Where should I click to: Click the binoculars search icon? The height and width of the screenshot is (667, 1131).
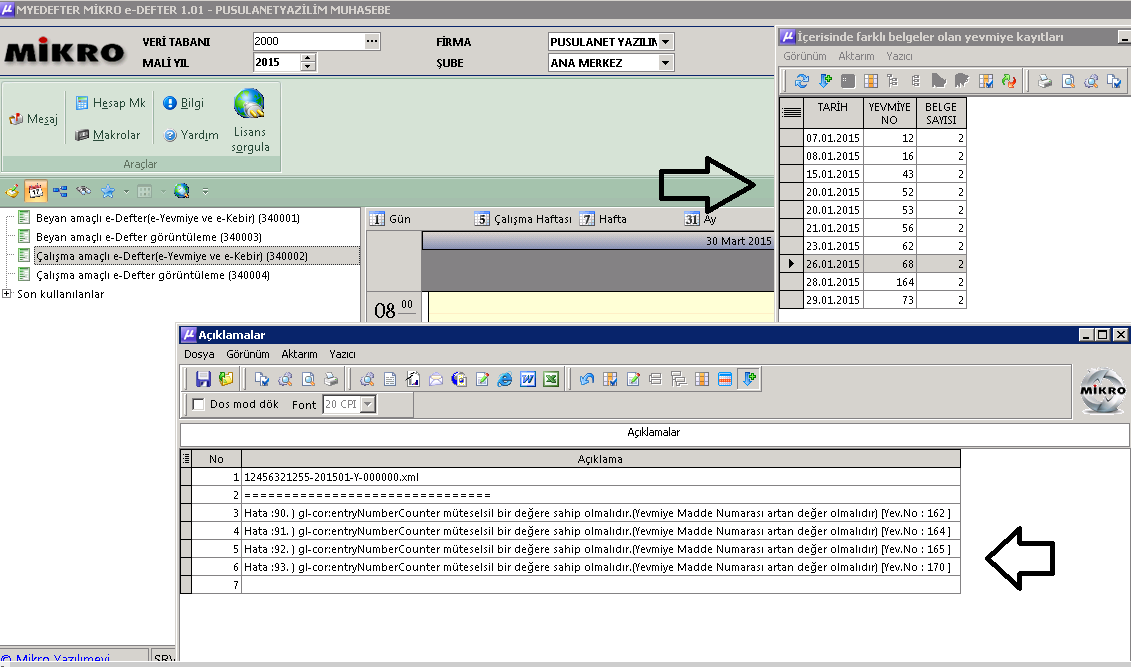coord(84,191)
